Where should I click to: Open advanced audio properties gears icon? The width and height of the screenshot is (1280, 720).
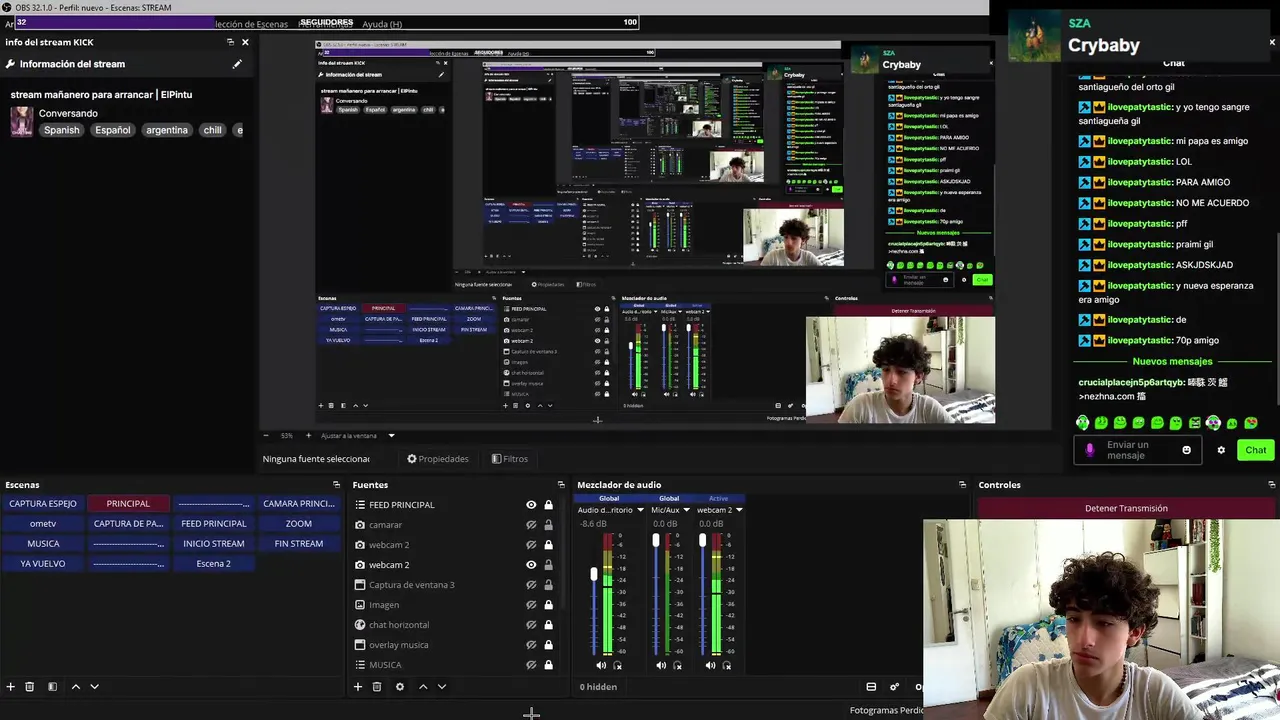point(895,687)
